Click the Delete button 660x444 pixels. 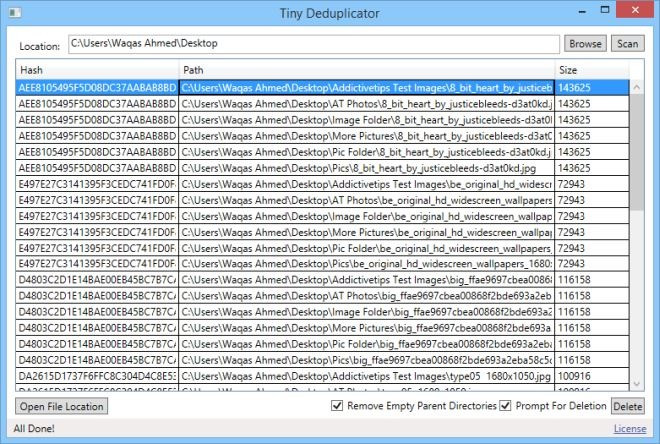pyautogui.click(x=628, y=406)
